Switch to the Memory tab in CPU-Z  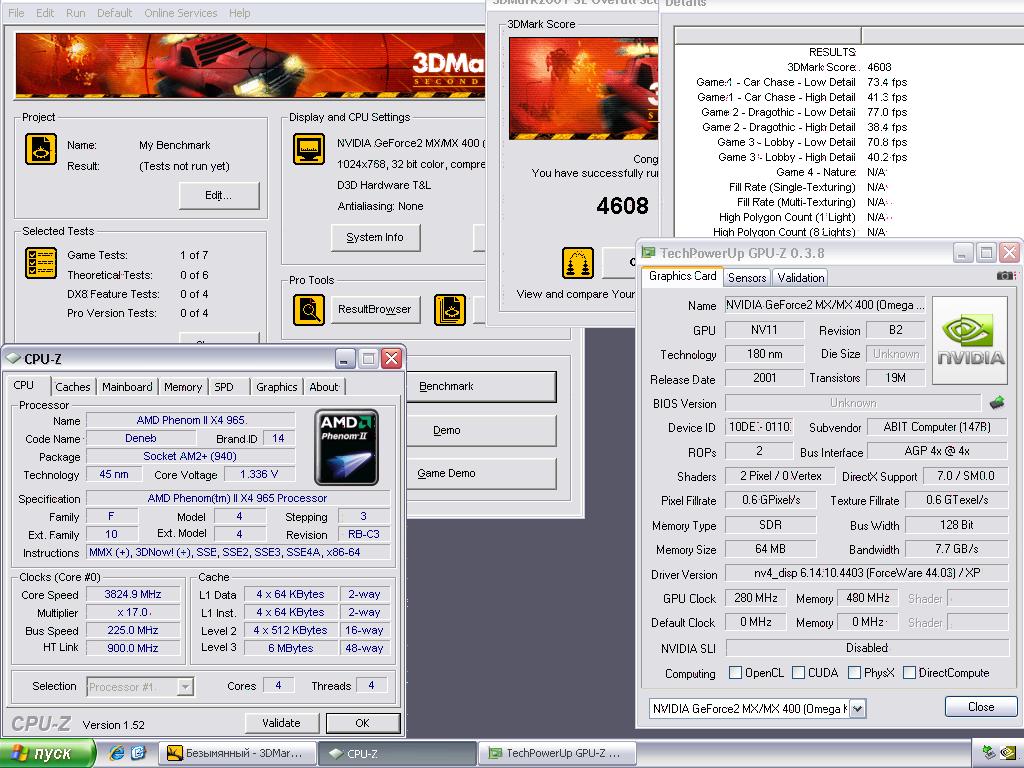click(183, 387)
